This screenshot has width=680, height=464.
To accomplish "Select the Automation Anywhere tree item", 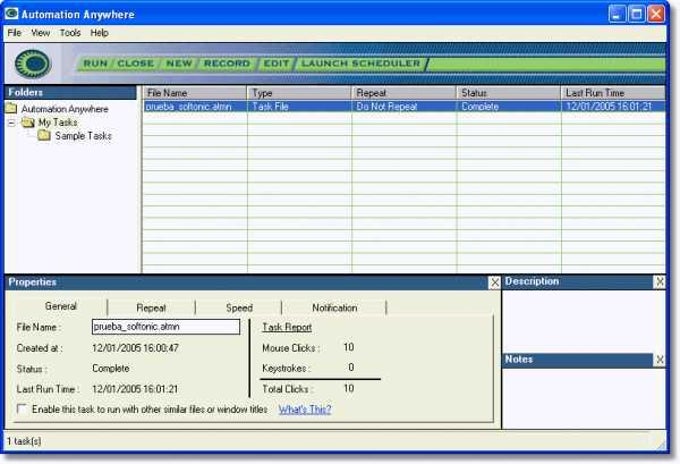I will click(x=65, y=109).
